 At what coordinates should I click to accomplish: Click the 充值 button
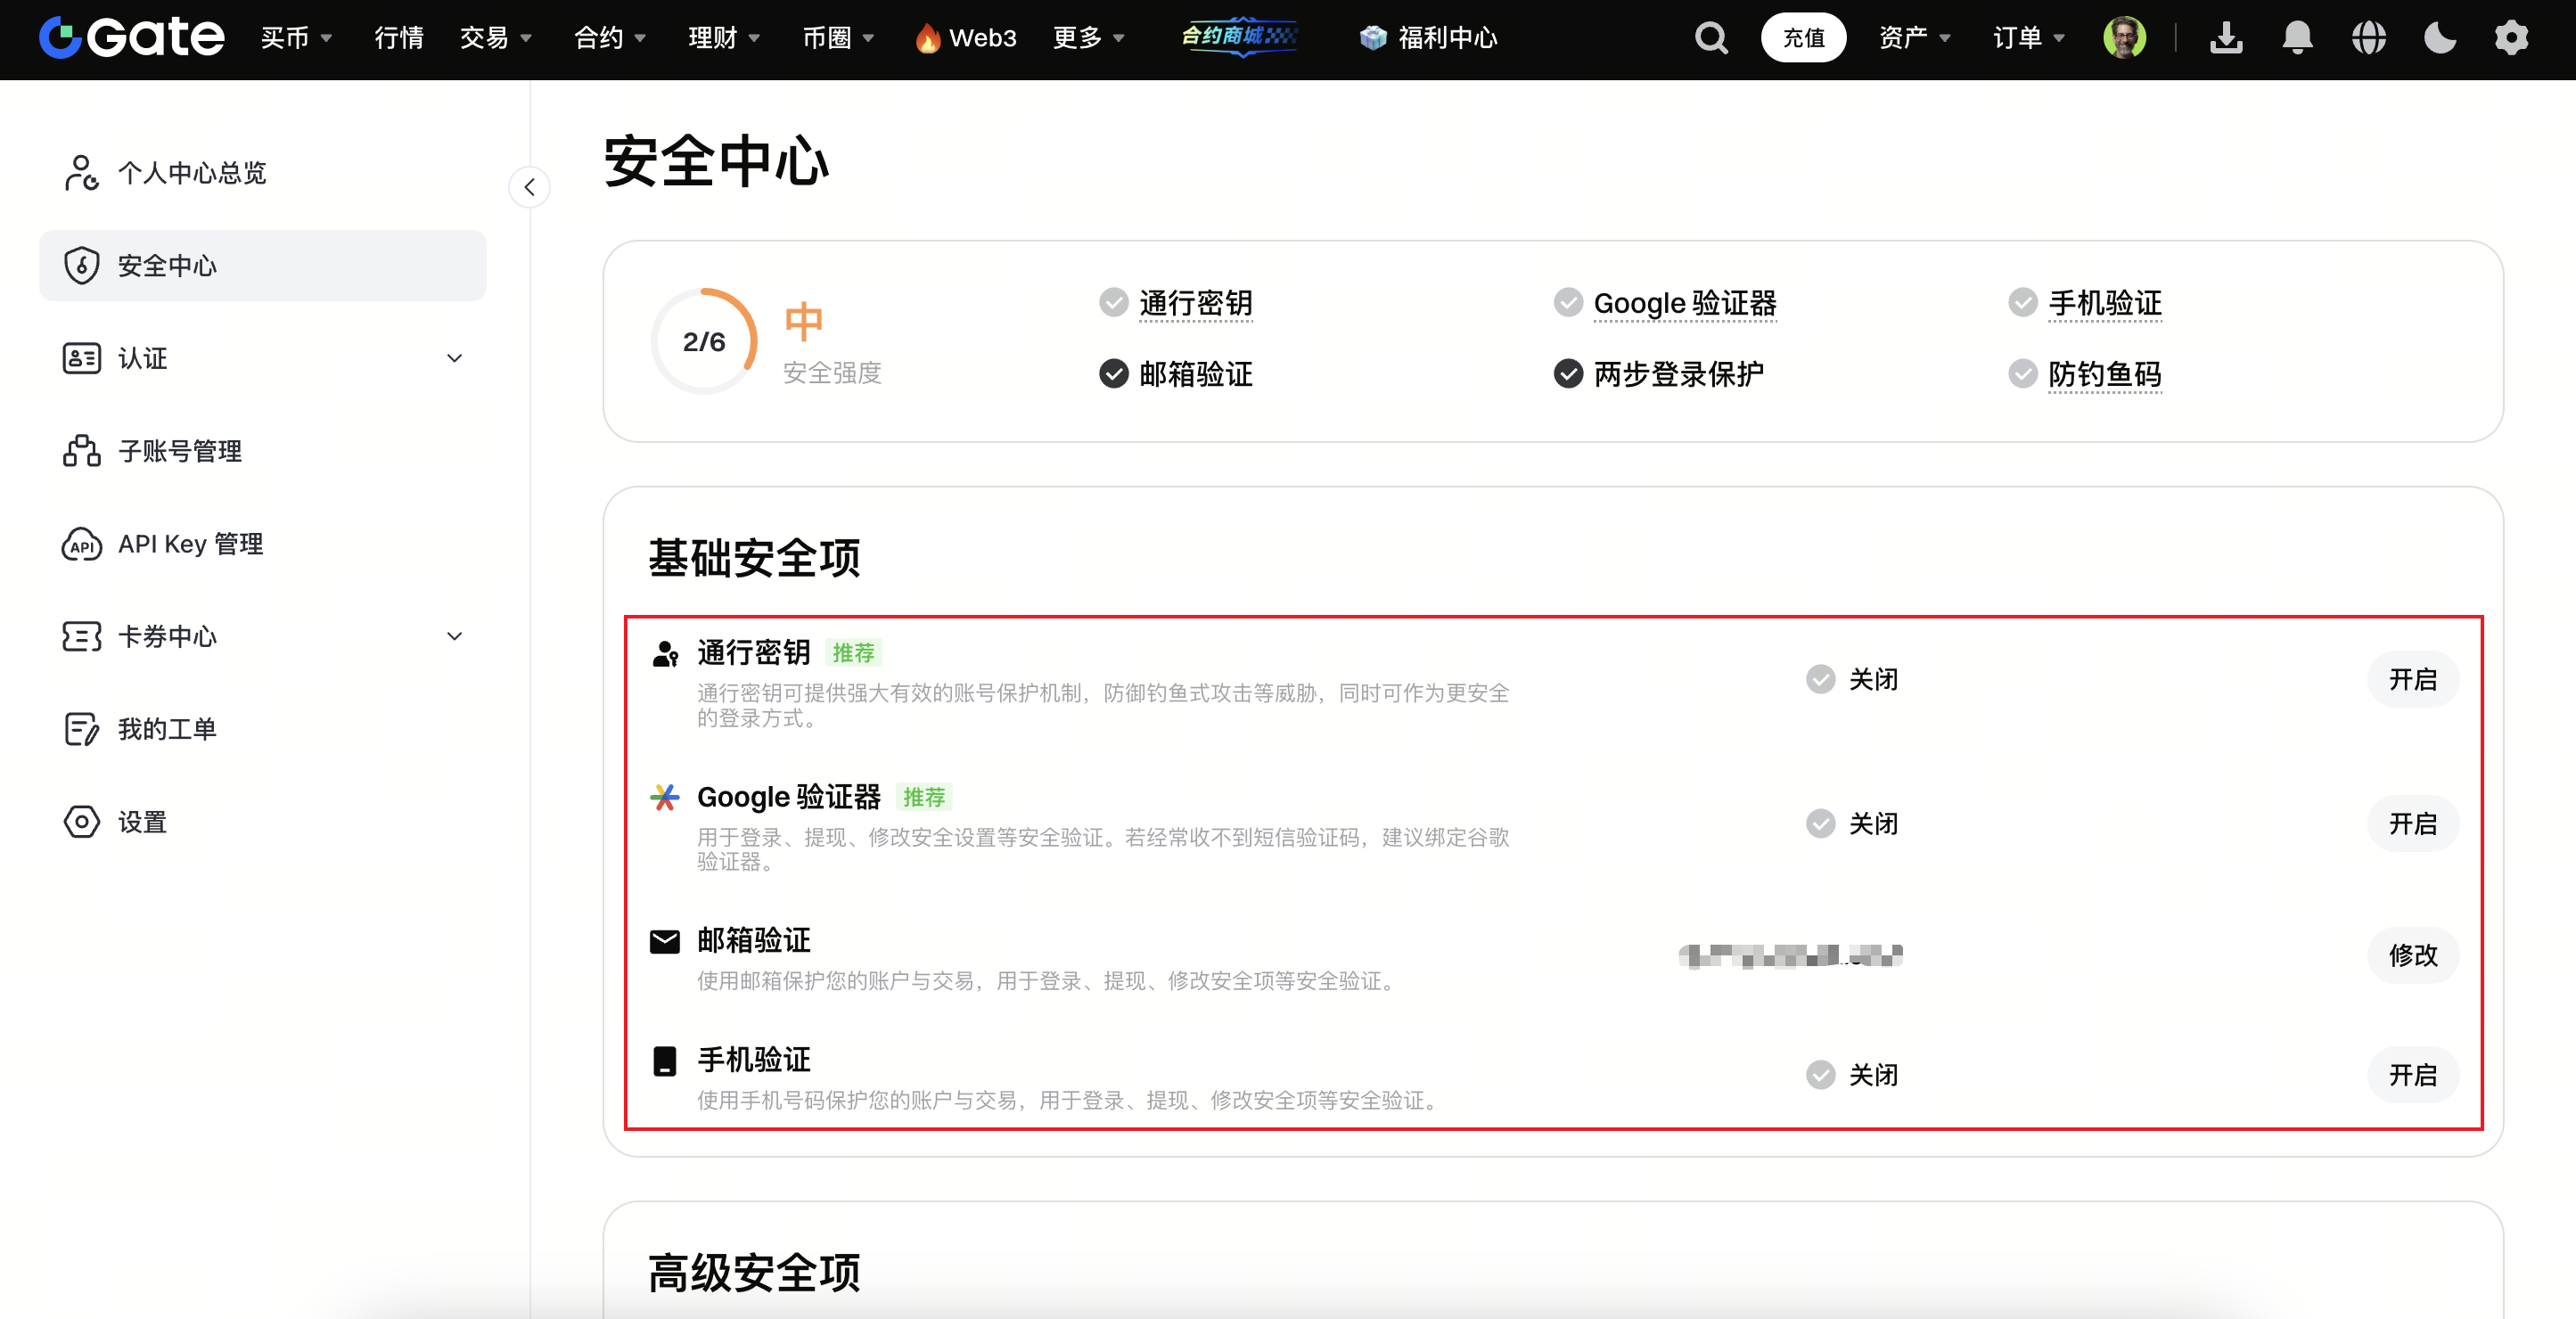point(1803,38)
